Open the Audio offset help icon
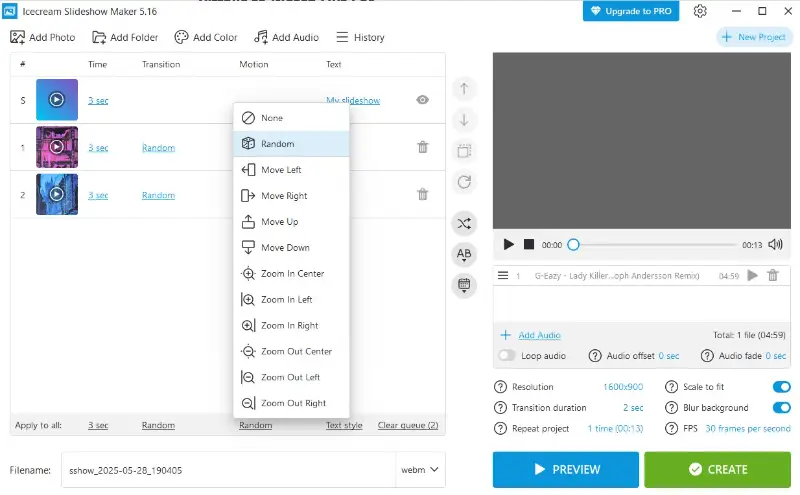 [x=595, y=356]
